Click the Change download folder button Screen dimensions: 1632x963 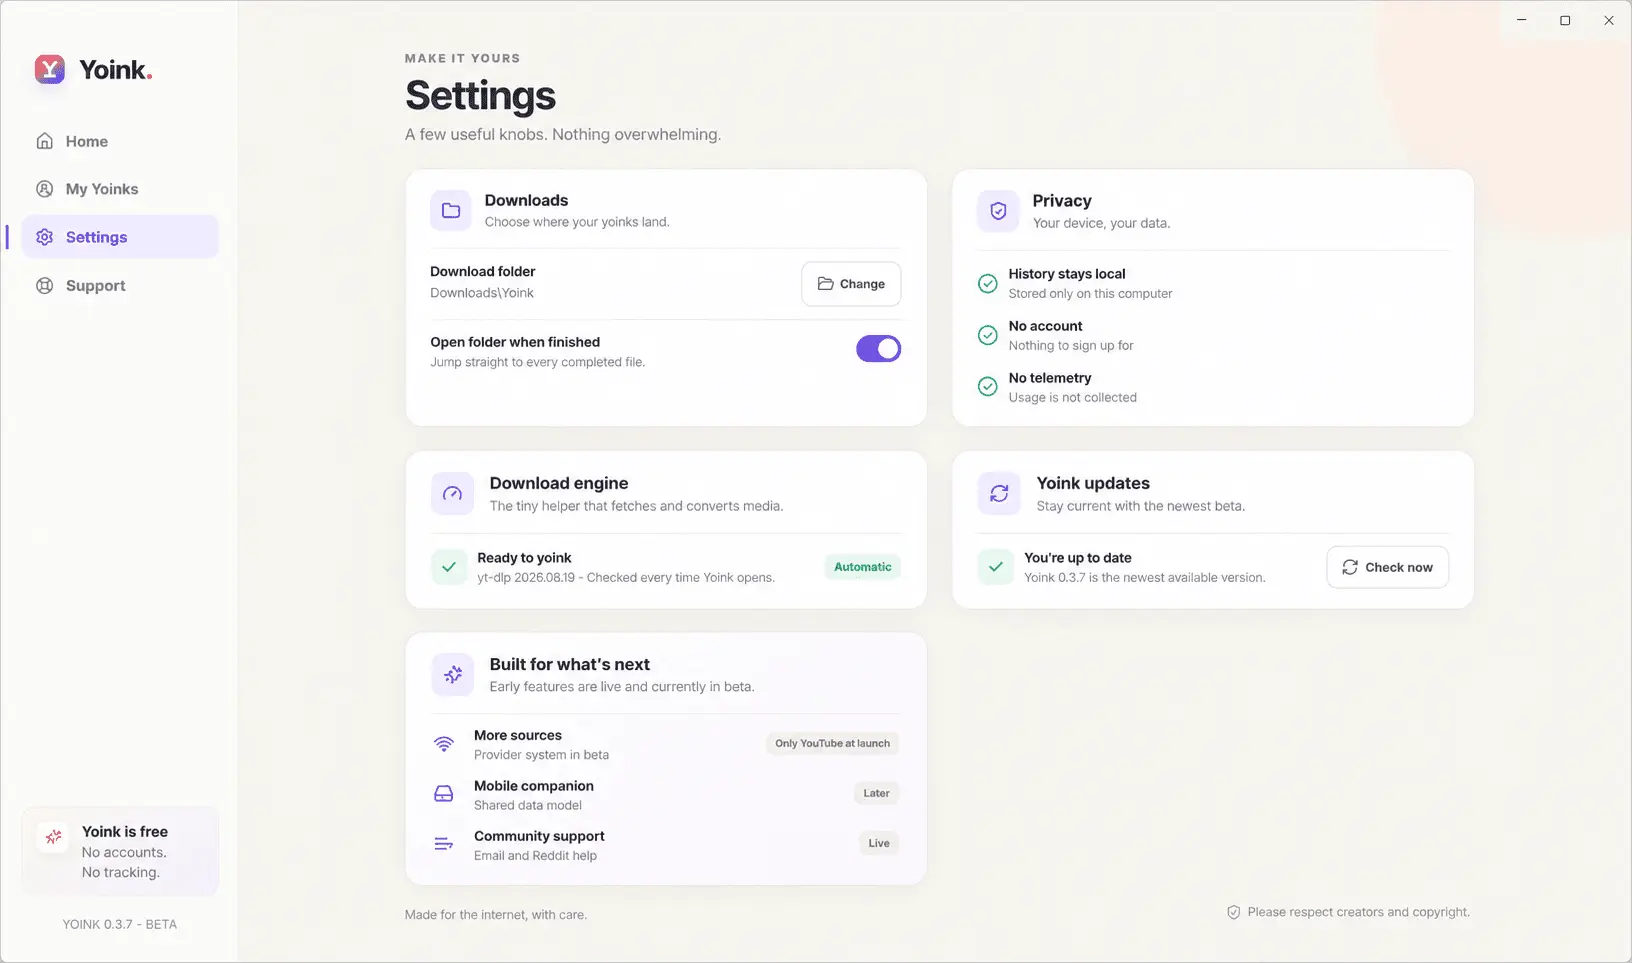[x=851, y=284]
